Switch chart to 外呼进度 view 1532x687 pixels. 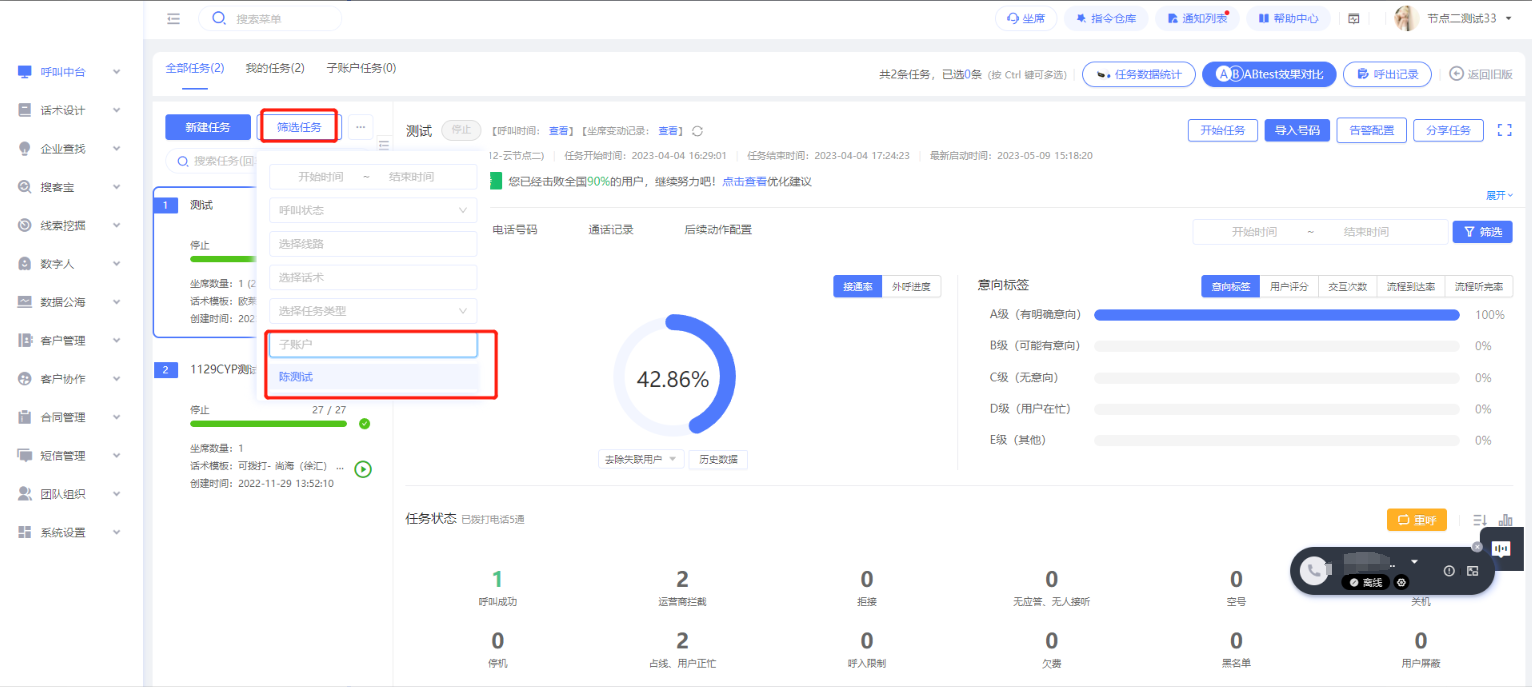[911, 287]
